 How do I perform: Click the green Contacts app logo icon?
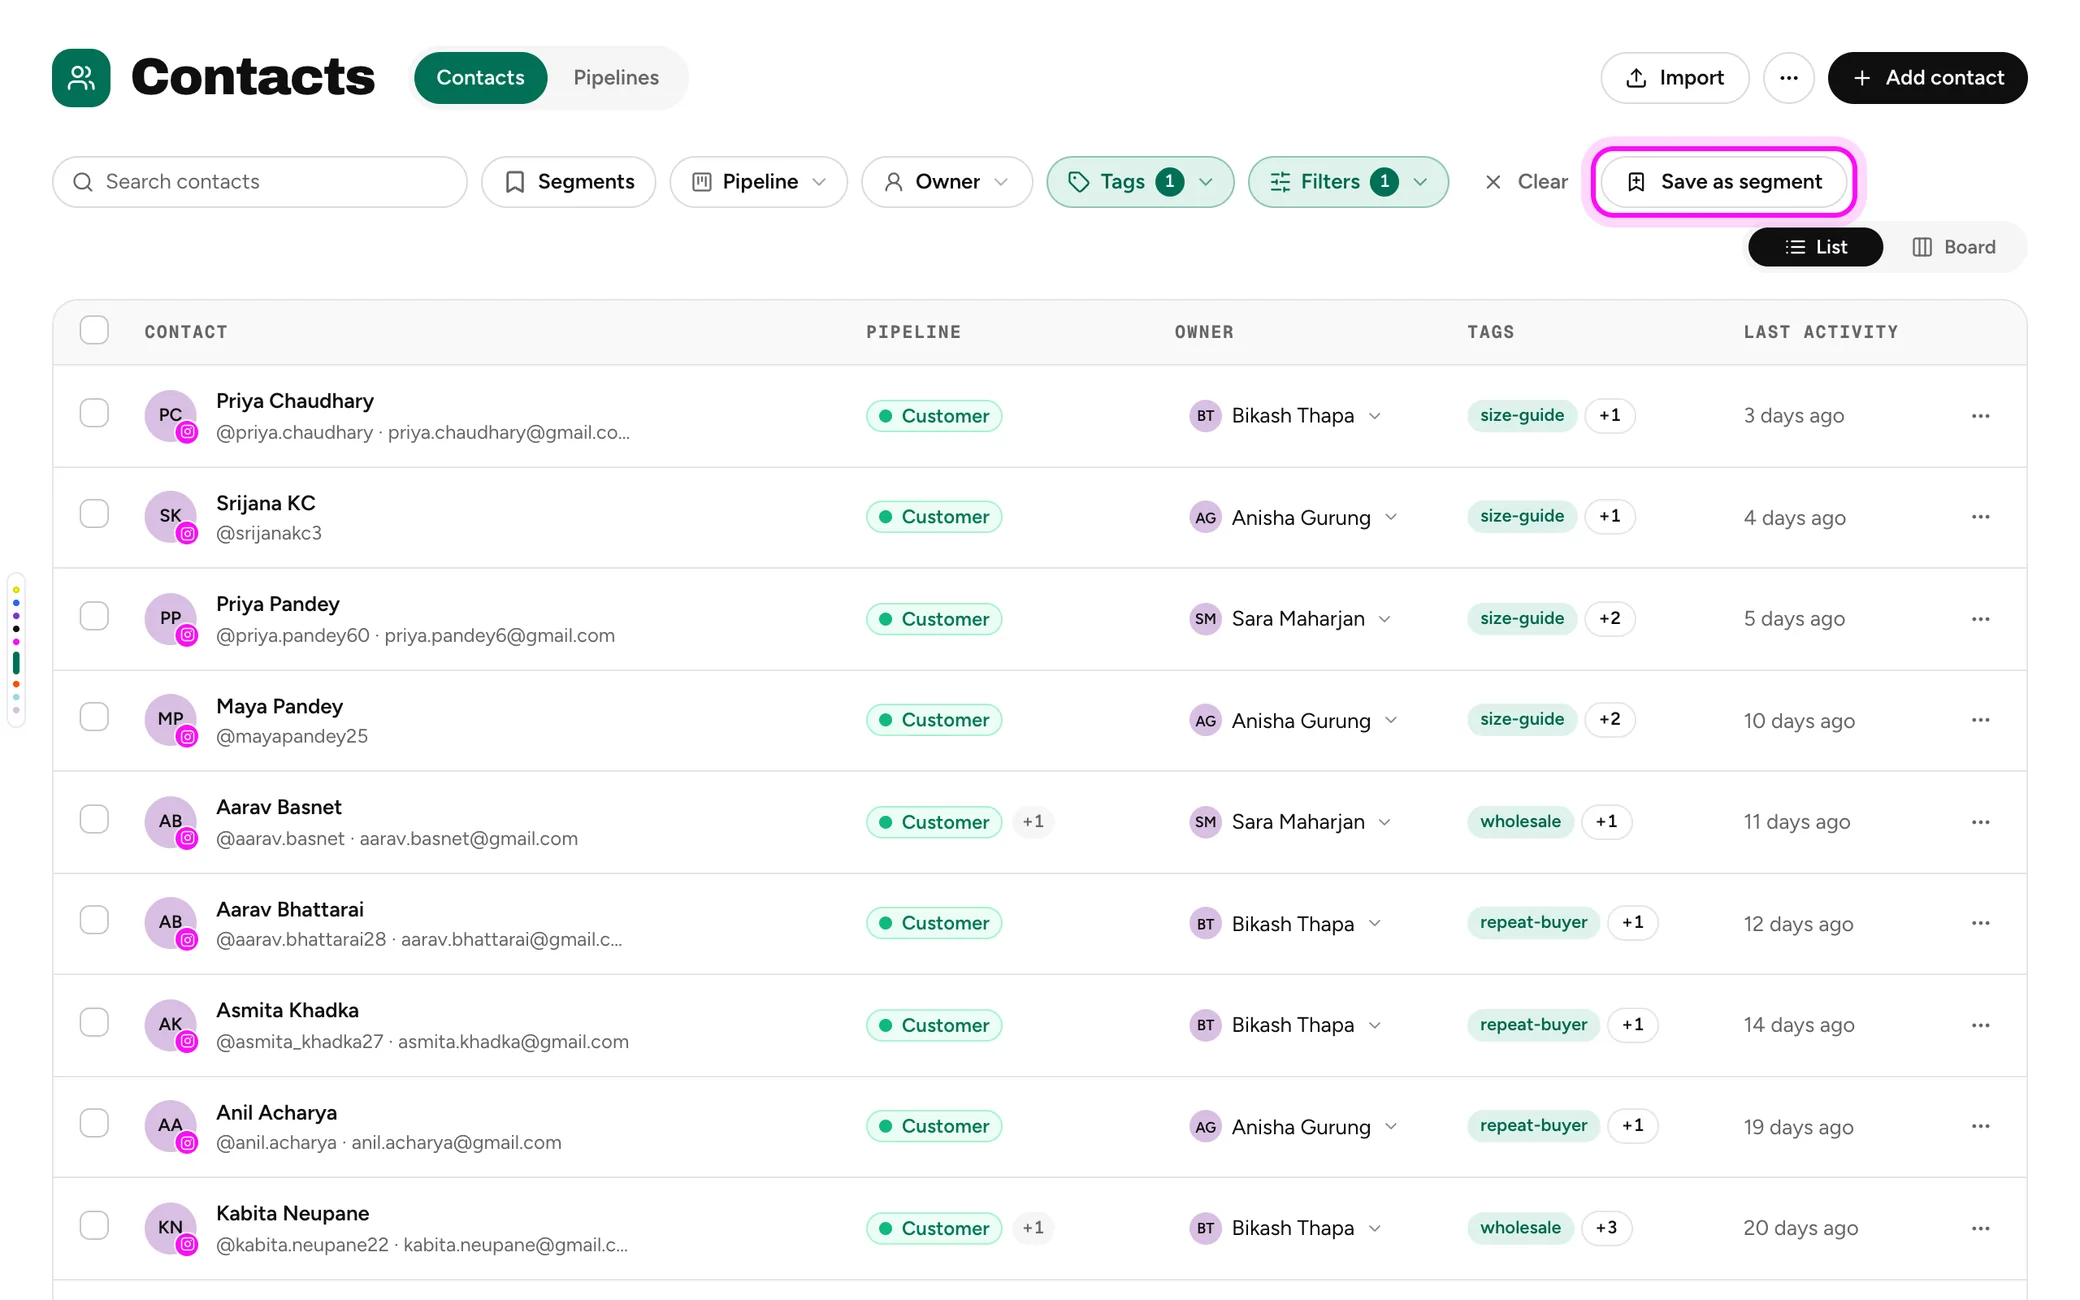point(81,78)
